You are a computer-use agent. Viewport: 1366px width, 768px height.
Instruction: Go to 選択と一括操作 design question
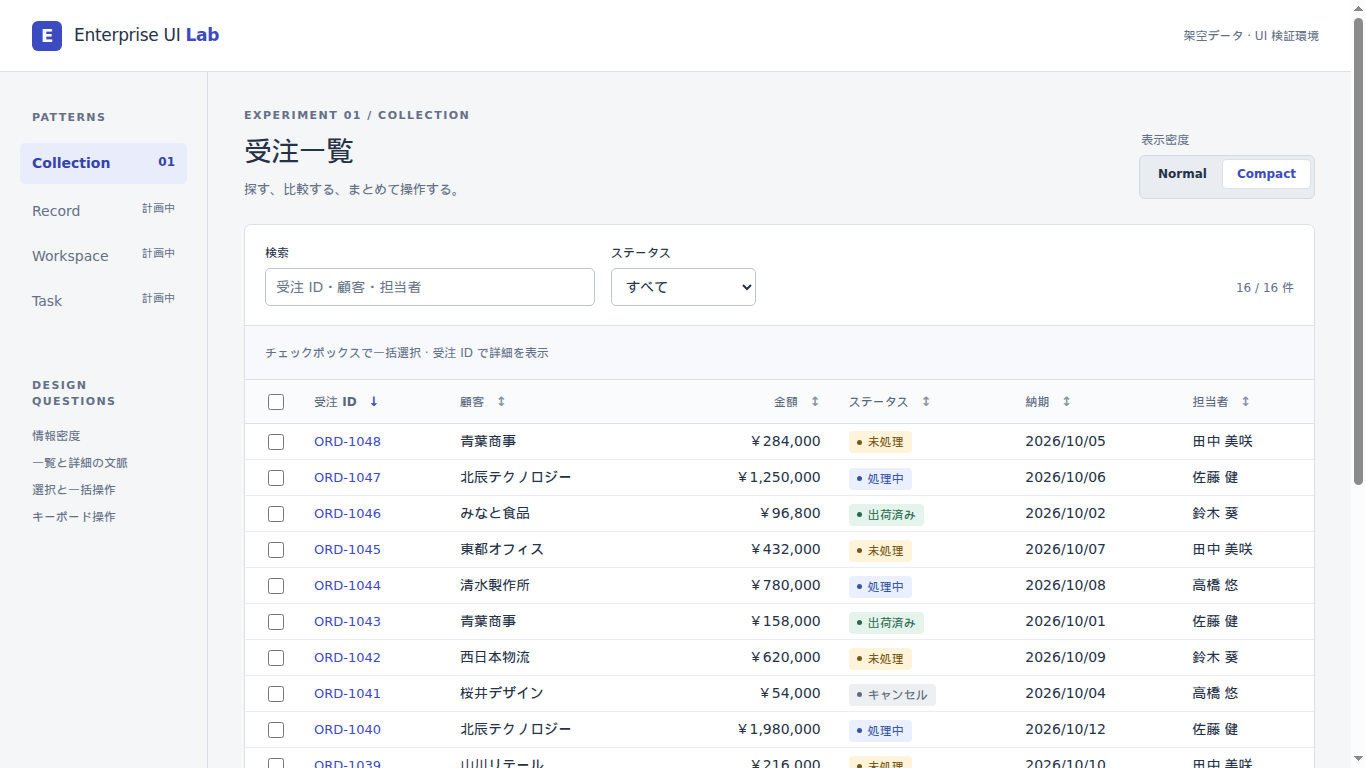74,490
